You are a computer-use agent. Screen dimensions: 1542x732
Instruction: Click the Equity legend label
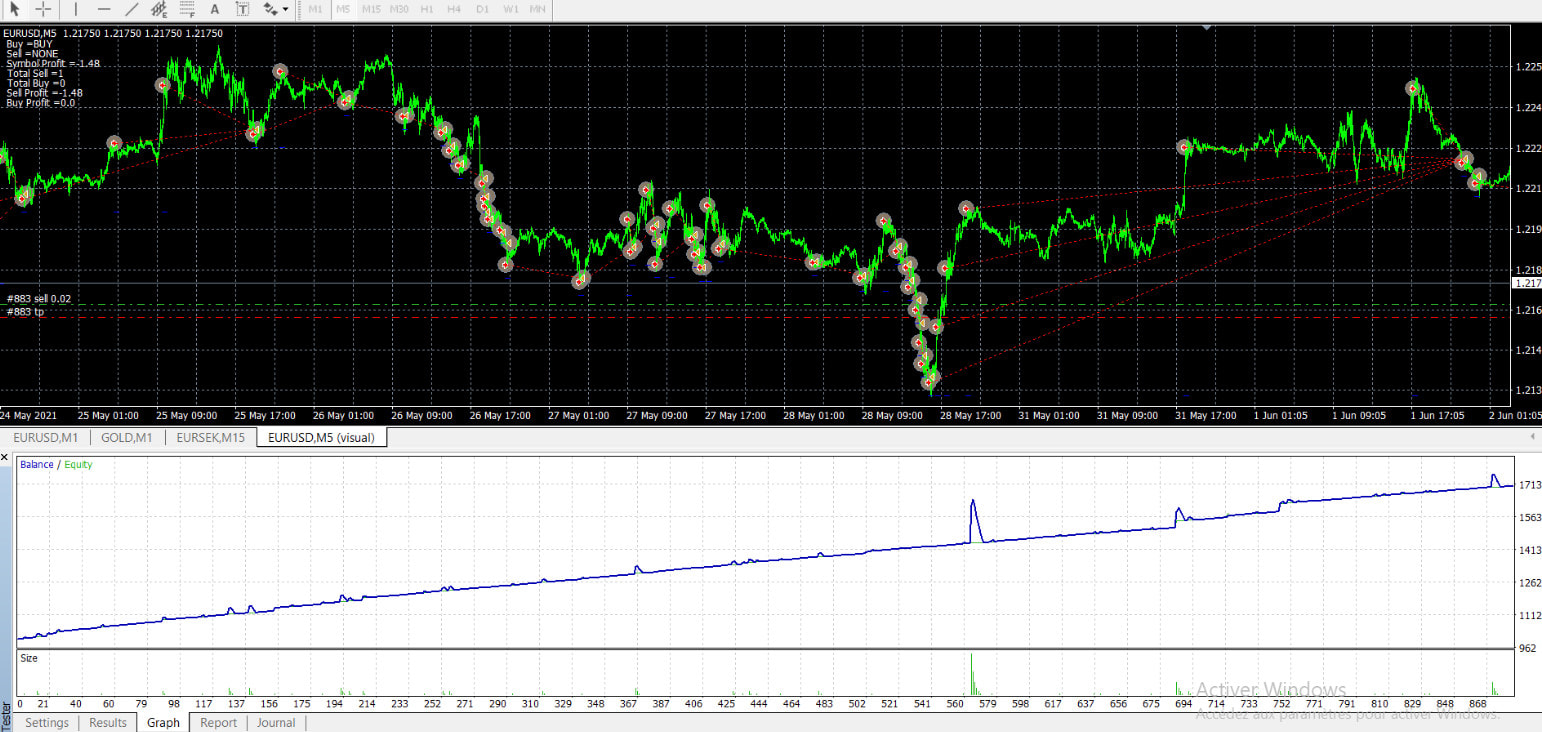77,464
